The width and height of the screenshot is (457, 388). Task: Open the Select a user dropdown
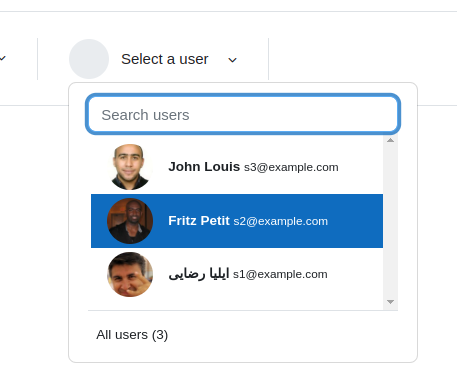(x=153, y=59)
